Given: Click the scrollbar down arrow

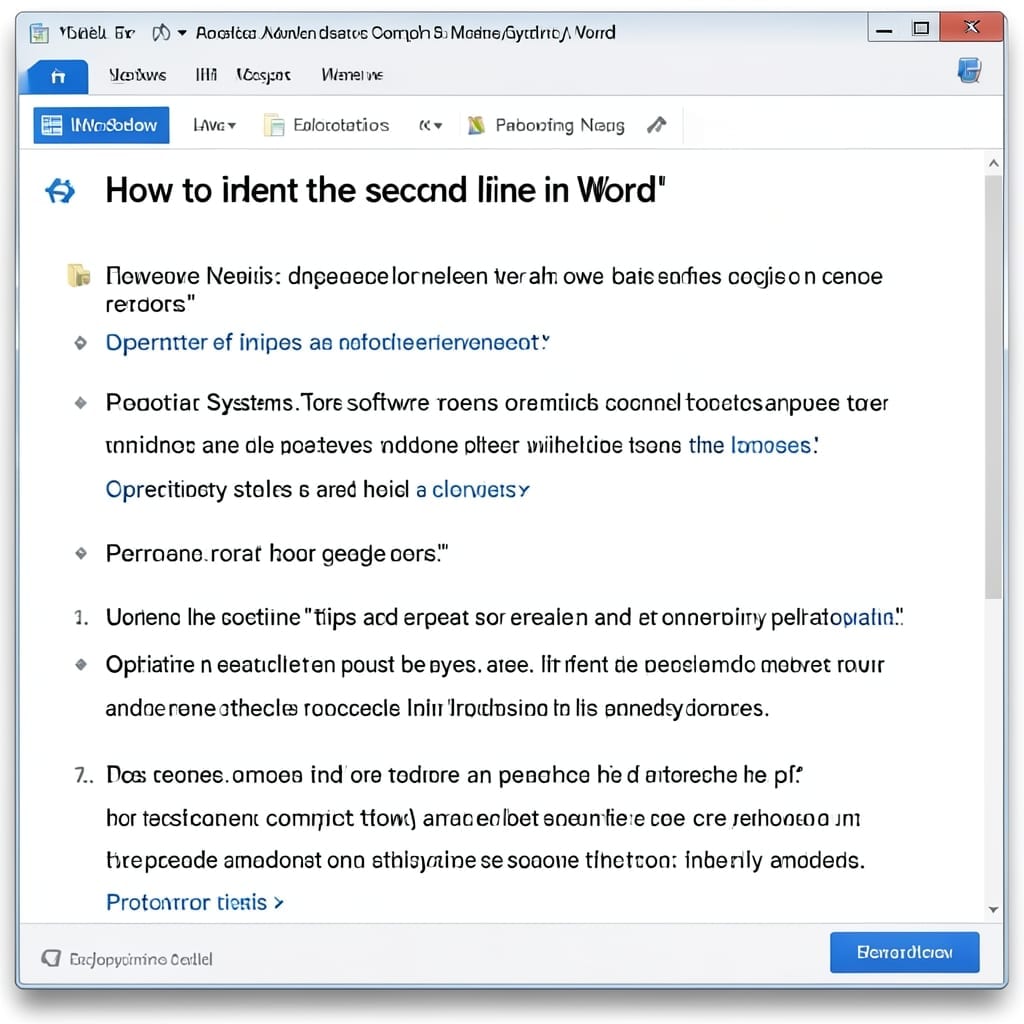Looking at the screenshot, I should click(x=993, y=909).
